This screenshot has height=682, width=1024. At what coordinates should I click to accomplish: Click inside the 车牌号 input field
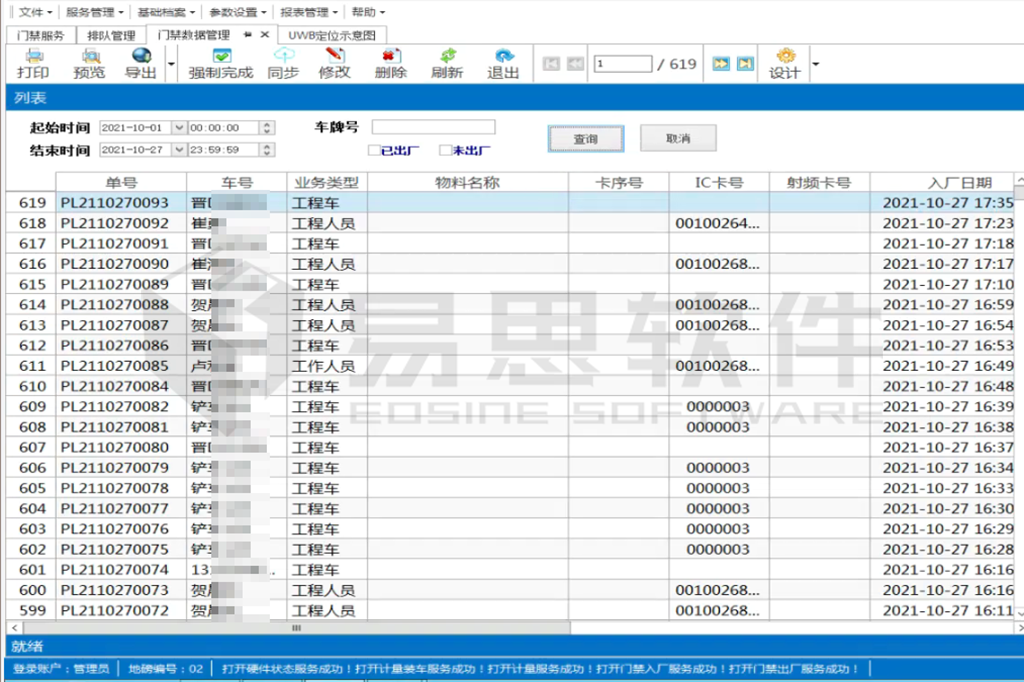pos(432,126)
